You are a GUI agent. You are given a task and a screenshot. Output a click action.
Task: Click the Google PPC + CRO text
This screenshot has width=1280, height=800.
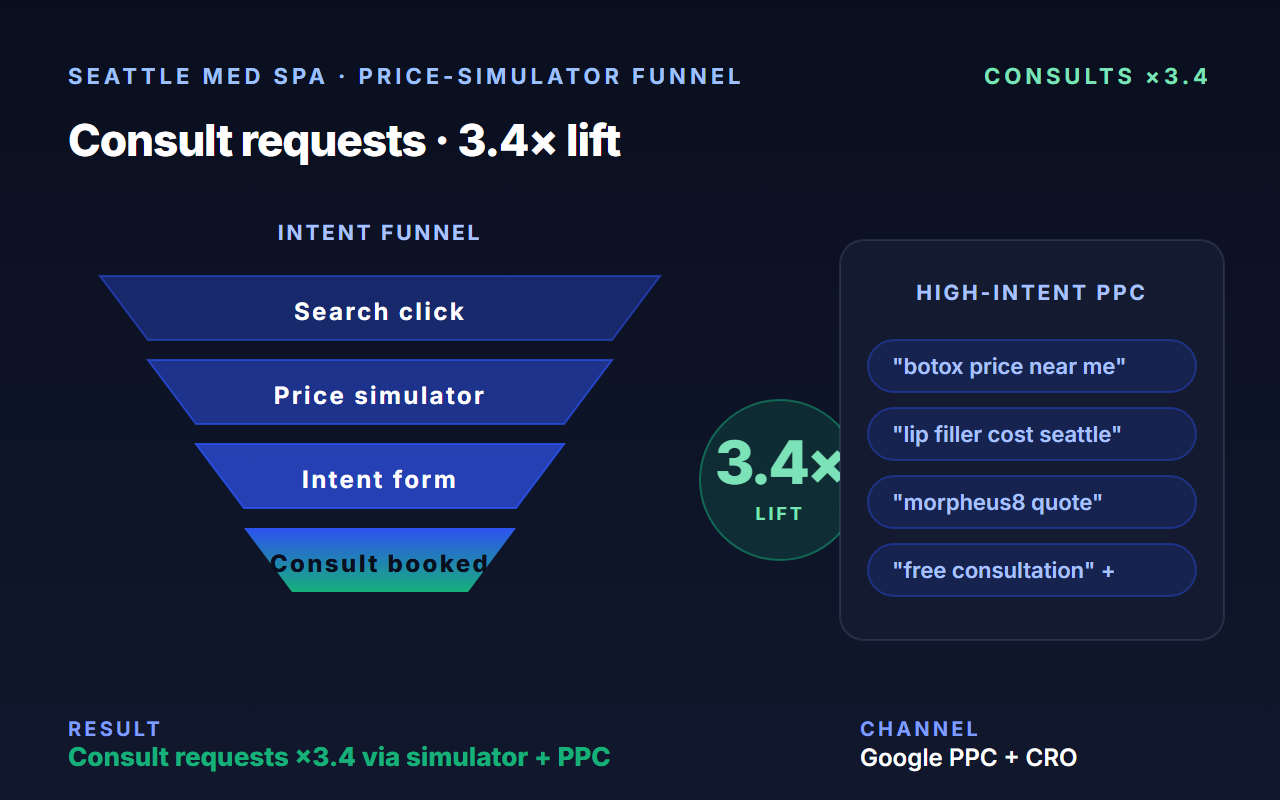(968, 758)
